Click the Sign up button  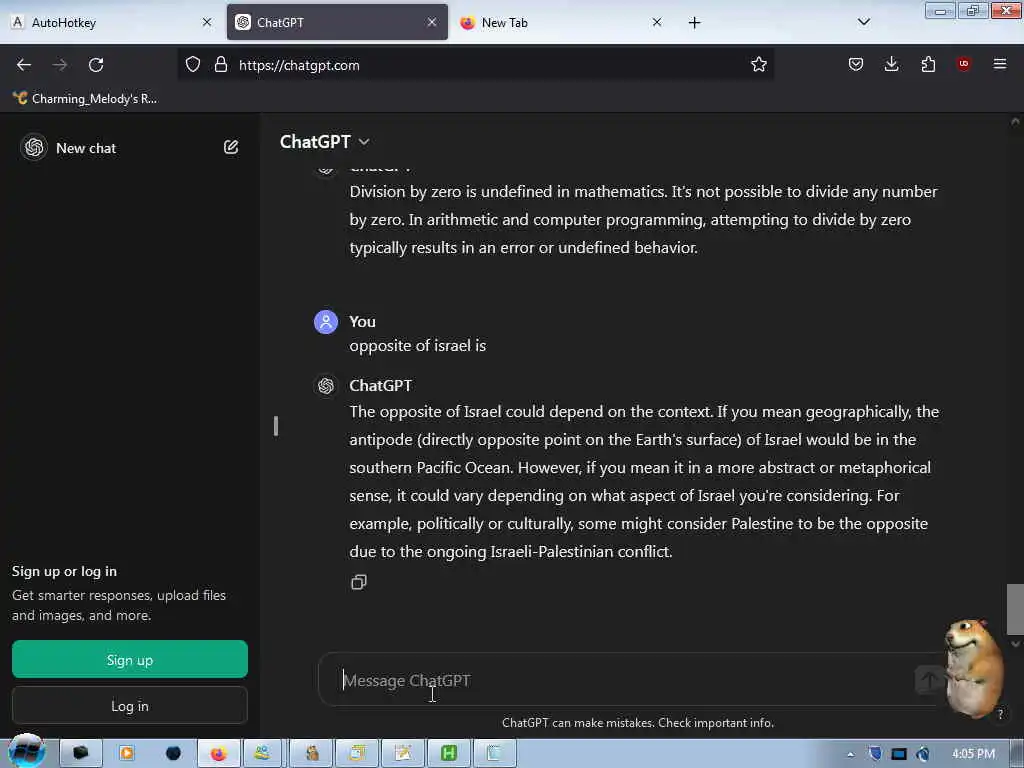coord(130,659)
